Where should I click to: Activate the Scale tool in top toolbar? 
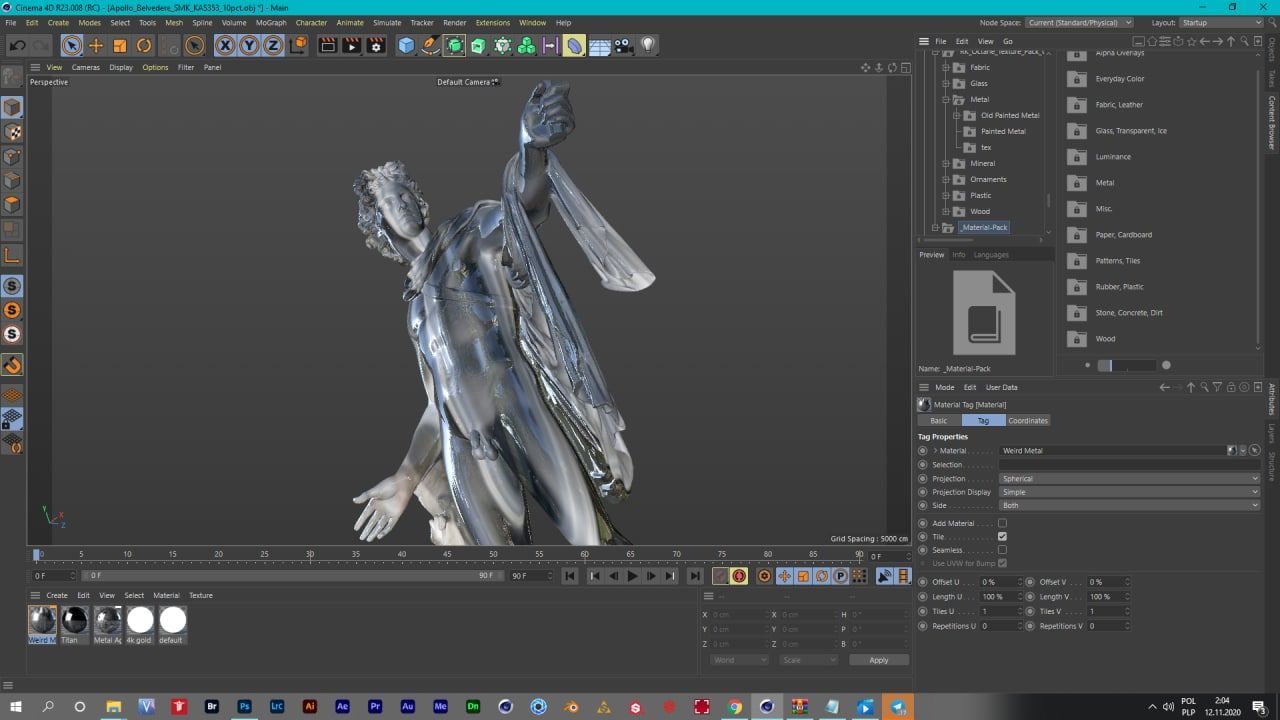120,45
